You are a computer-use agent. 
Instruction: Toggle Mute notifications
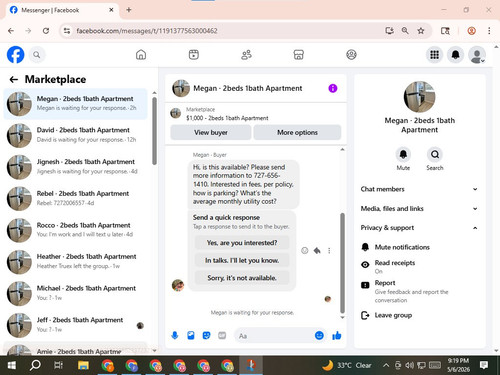402,247
